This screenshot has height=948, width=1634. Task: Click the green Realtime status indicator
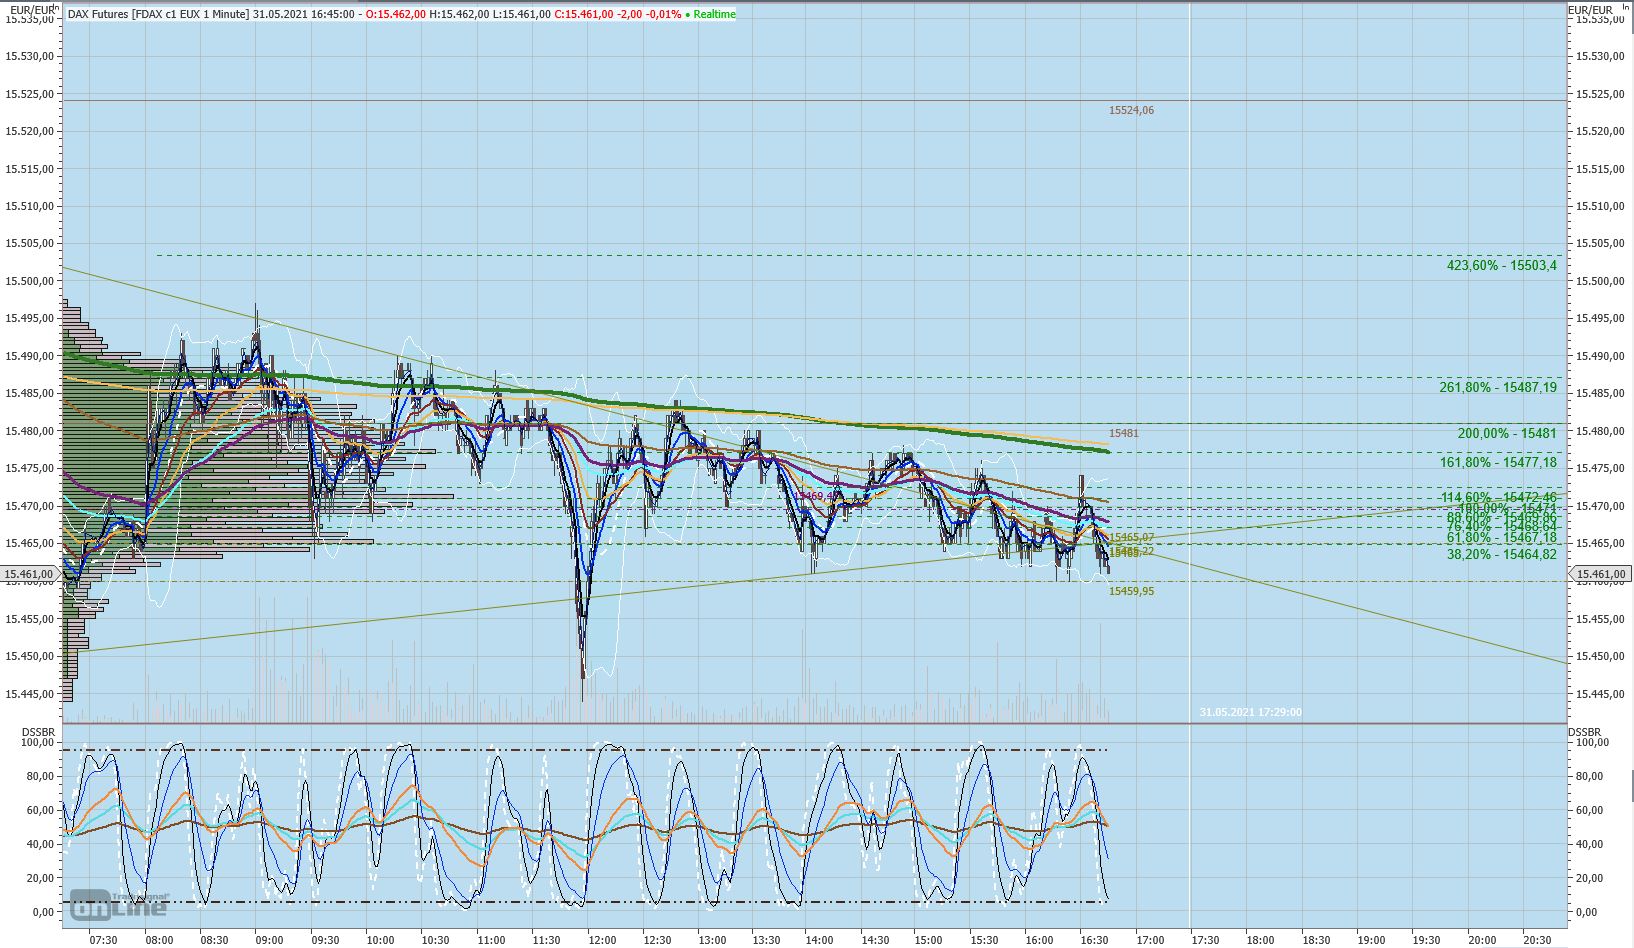[x=710, y=15]
